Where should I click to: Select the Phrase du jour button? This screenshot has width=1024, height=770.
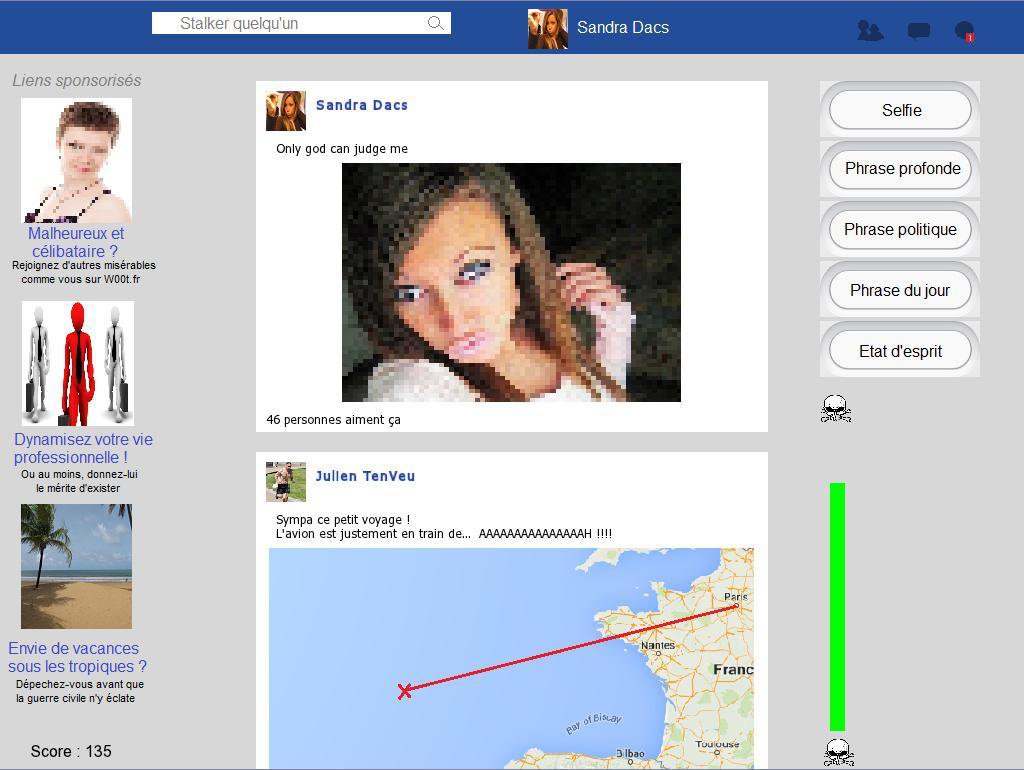[900, 290]
